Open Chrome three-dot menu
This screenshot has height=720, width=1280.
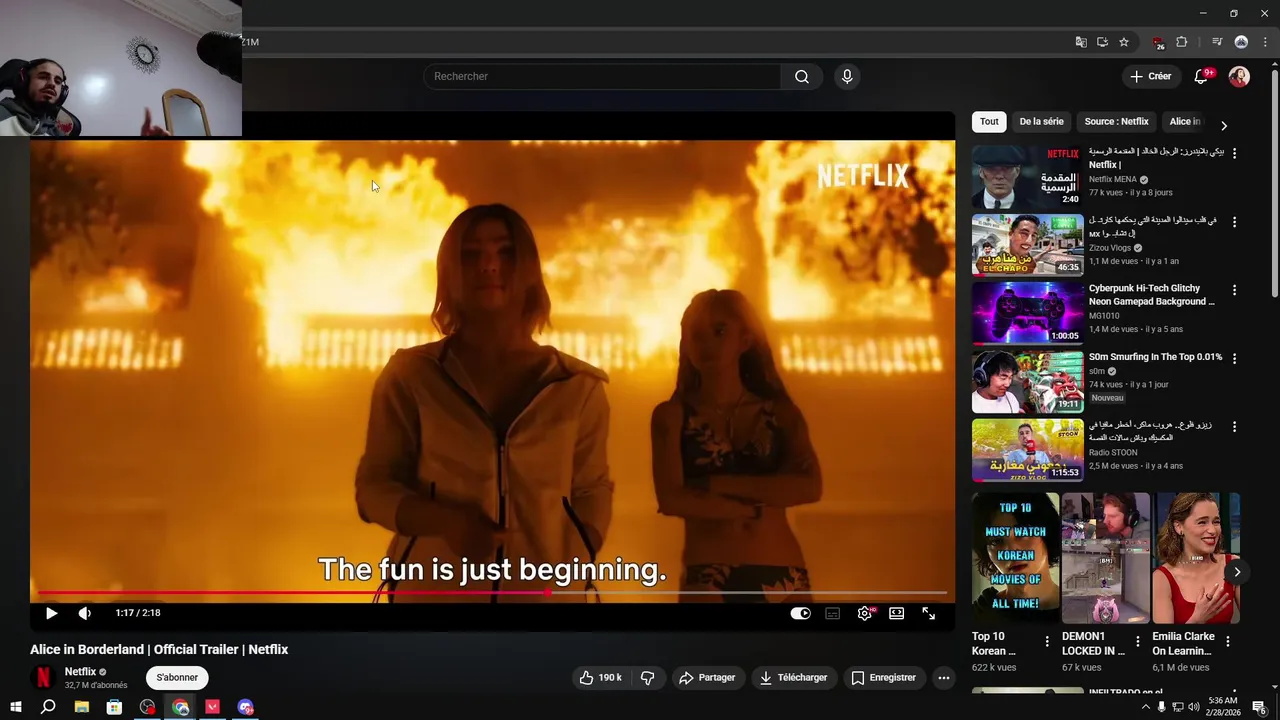(1265, 42)
